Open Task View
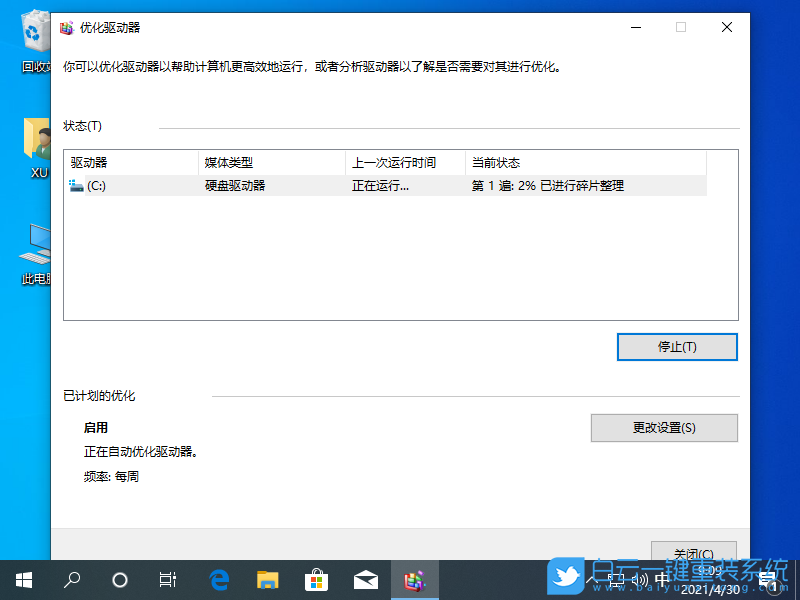Viewport: 800px width, 600px height. pyautogui.click(x=167, y=579)
